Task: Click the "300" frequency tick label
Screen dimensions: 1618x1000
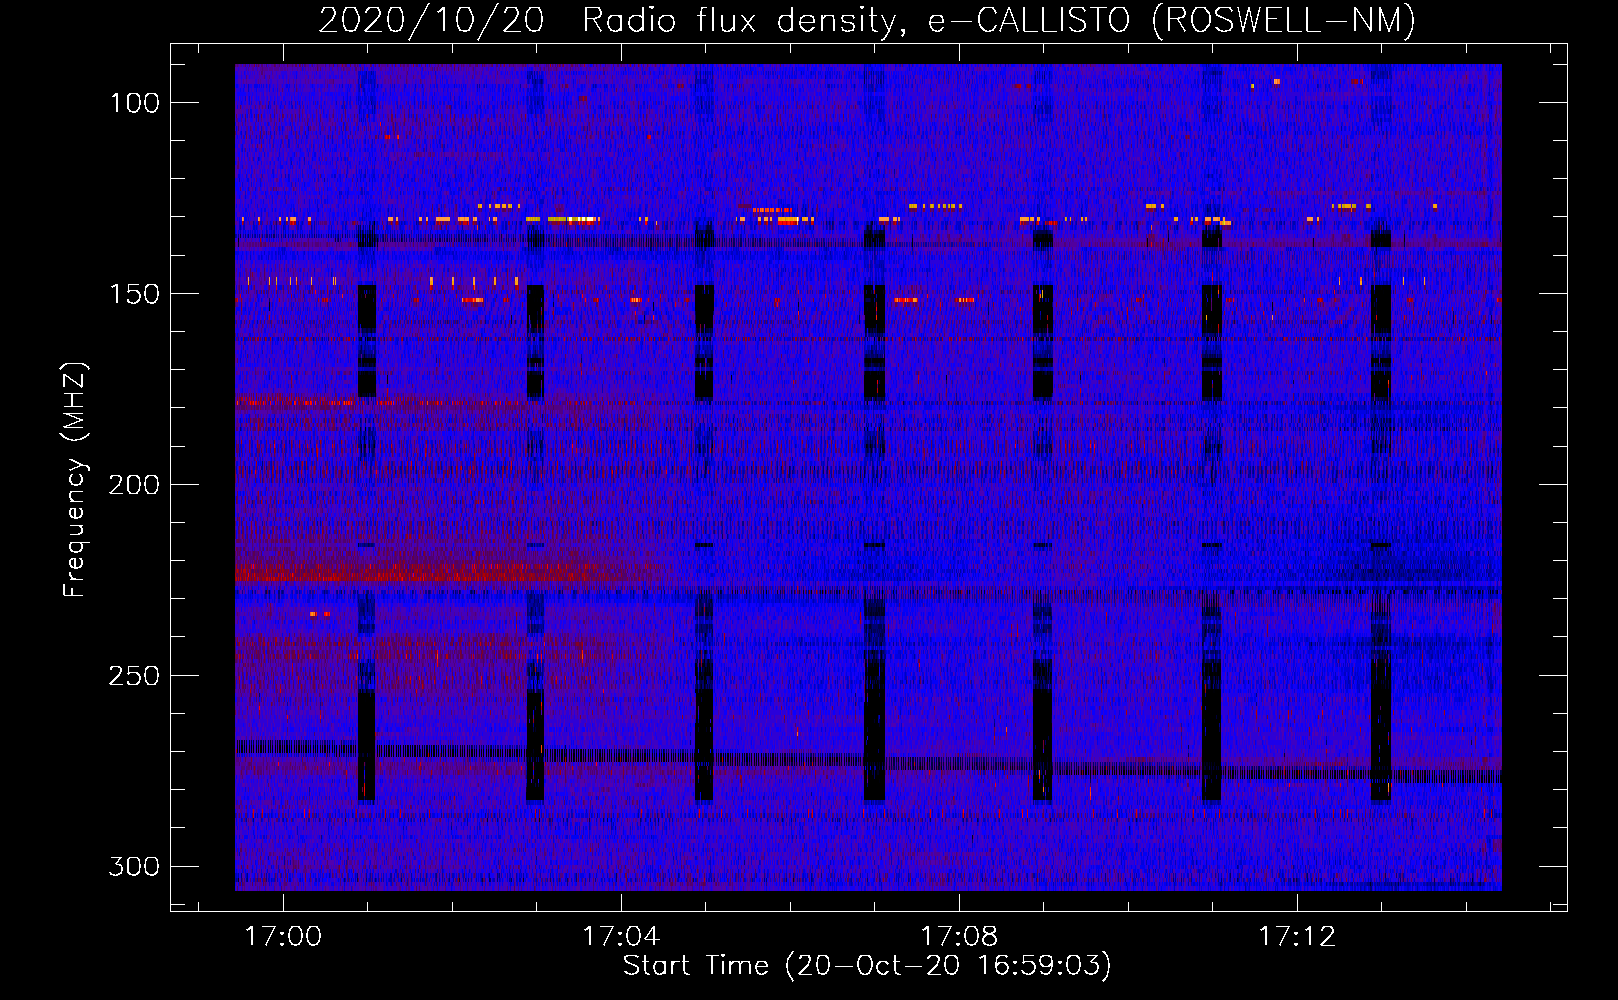Action: (x=134, y=866)
